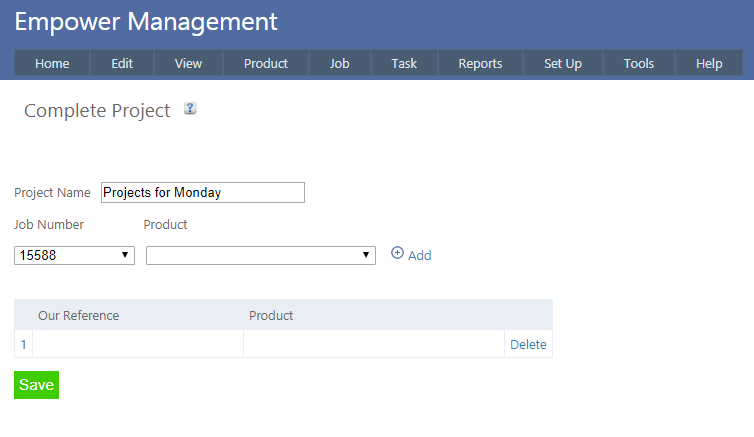Viewport: 754px width, 437px height.
Task: Expand the empty Product dropdown
Action: click(261, 255)
